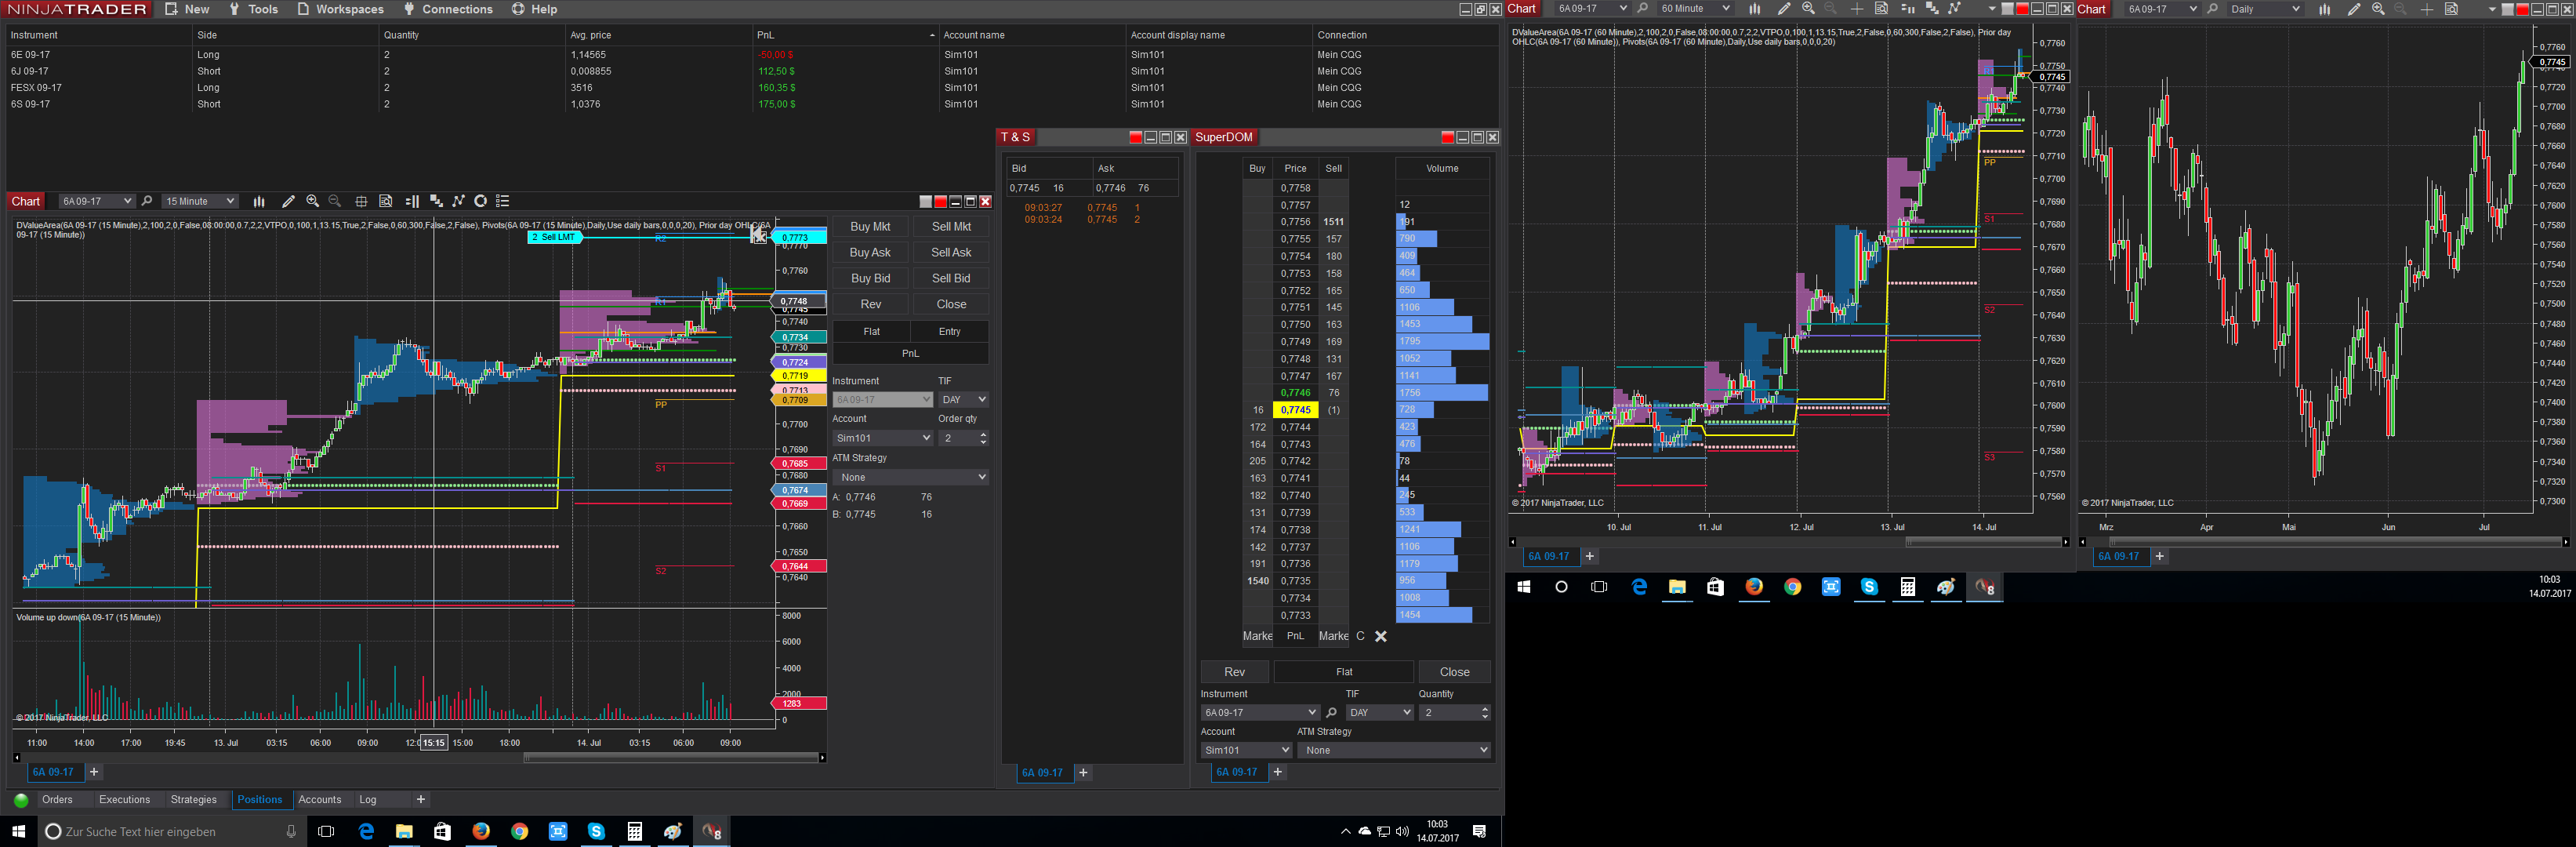This screenshot has height=847, width=2576.
Task: Open bar type selector in Daily chart
Action: pyautogui.click(x=2324, y=9)
